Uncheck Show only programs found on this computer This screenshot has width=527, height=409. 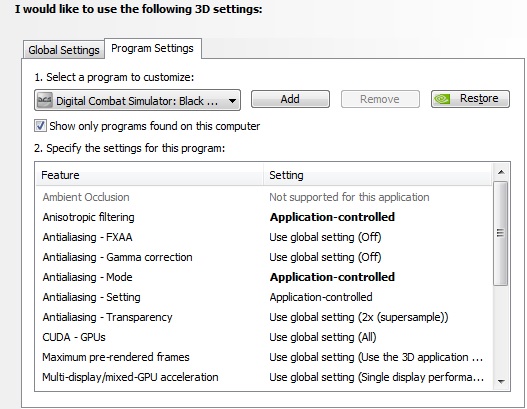pyautogui.click(x=40, y=126)
